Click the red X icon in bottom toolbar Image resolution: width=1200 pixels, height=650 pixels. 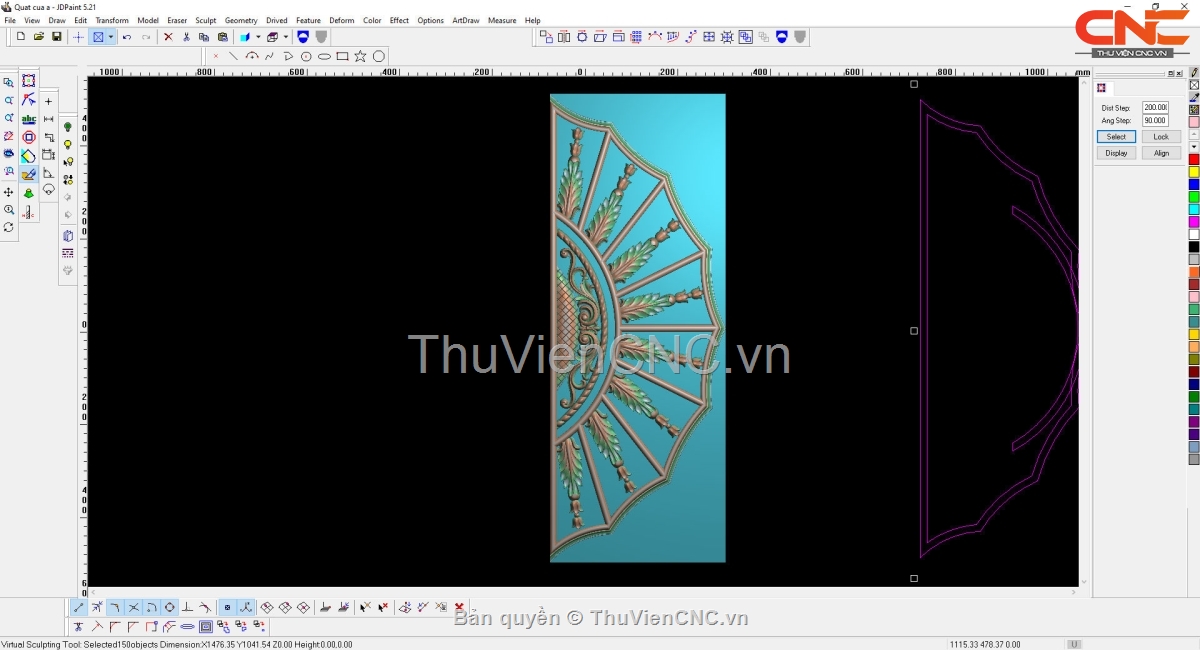click(459, 607)
